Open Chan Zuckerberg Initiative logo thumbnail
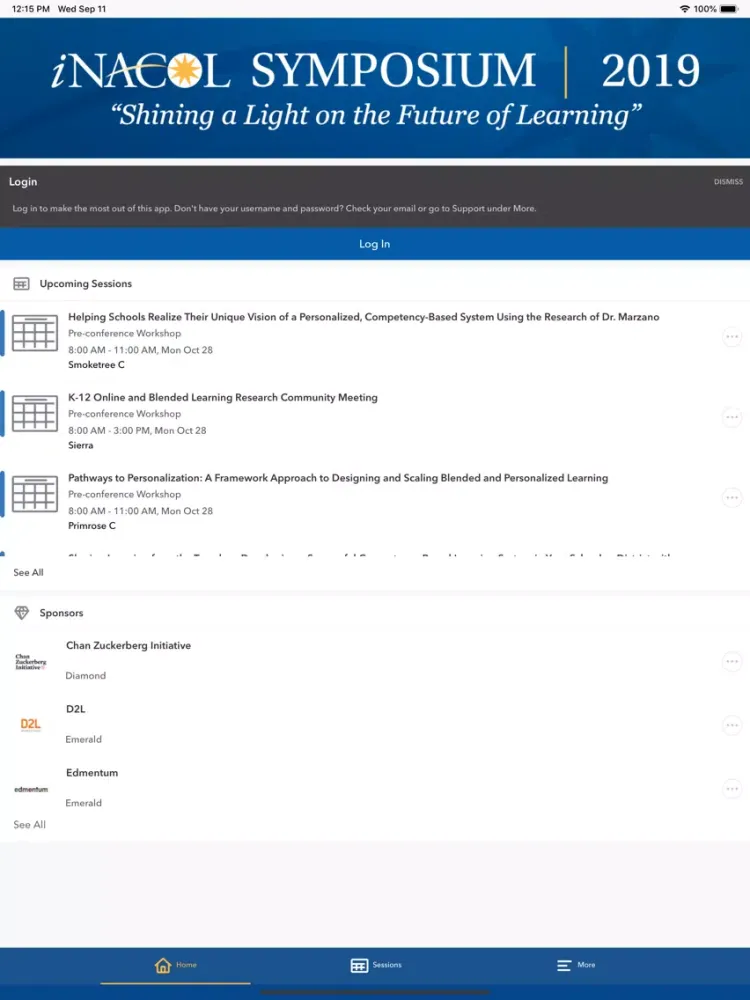This screenshot has width=750, height=1000. coord(31,661)
